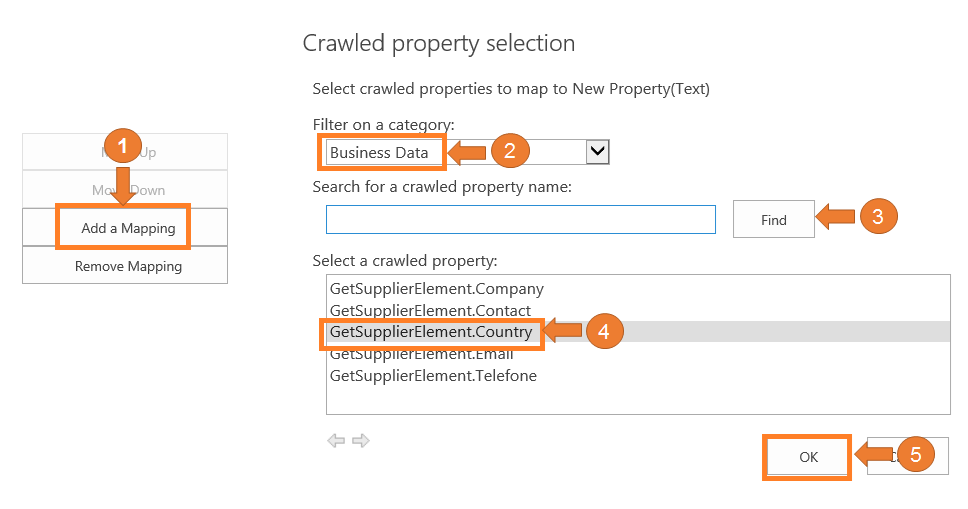Click the orange step 5 callout badge
Image resolution: width=968 pixels, height=509 pixels.
coord(915,454)
